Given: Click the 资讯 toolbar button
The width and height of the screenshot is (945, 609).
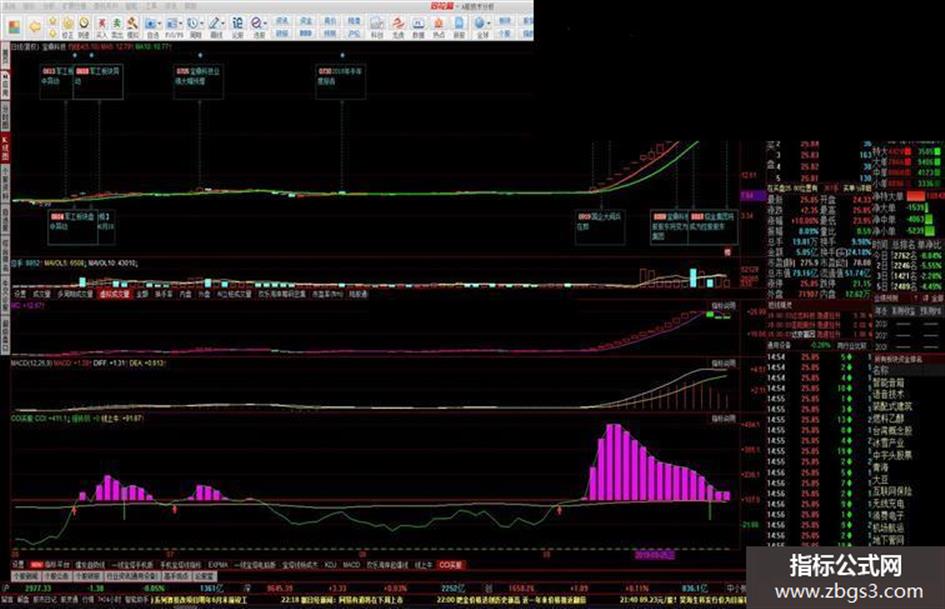Looking at the screenshot, I should click(x=282, y=21).
